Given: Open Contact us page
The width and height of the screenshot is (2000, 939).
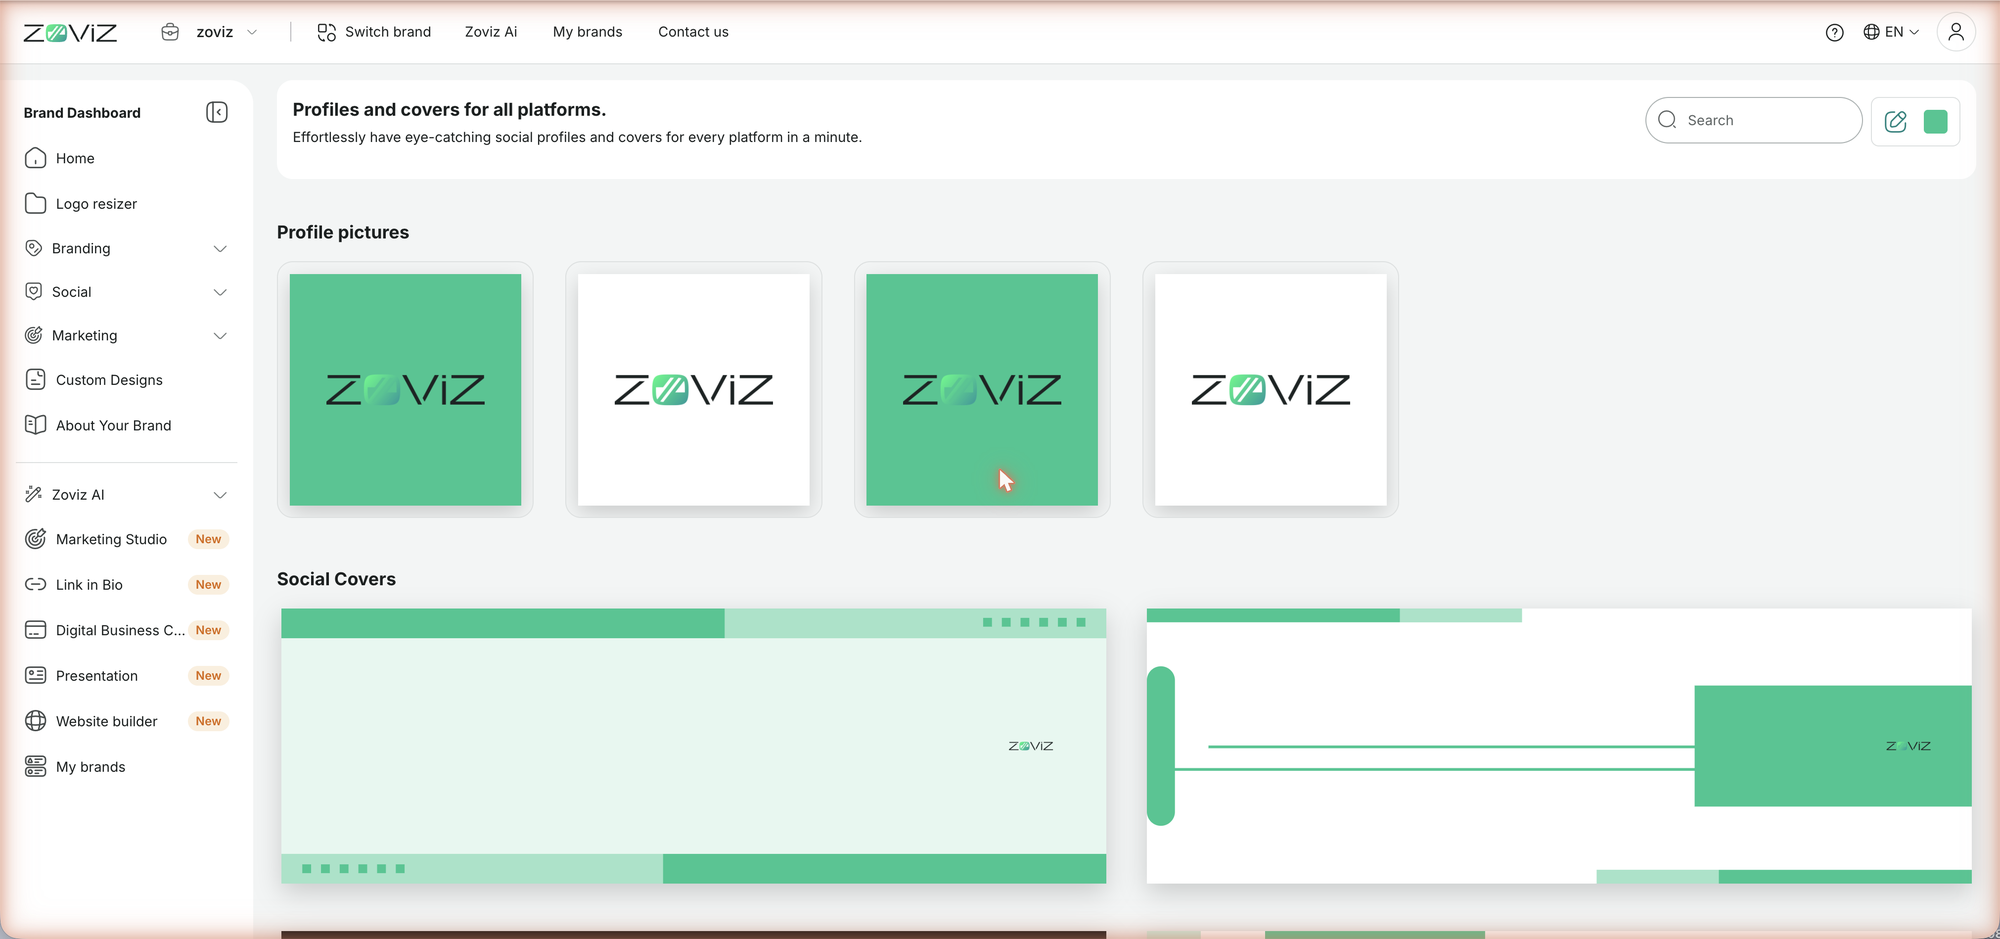Looking at the screenshot, I should 693,32.
